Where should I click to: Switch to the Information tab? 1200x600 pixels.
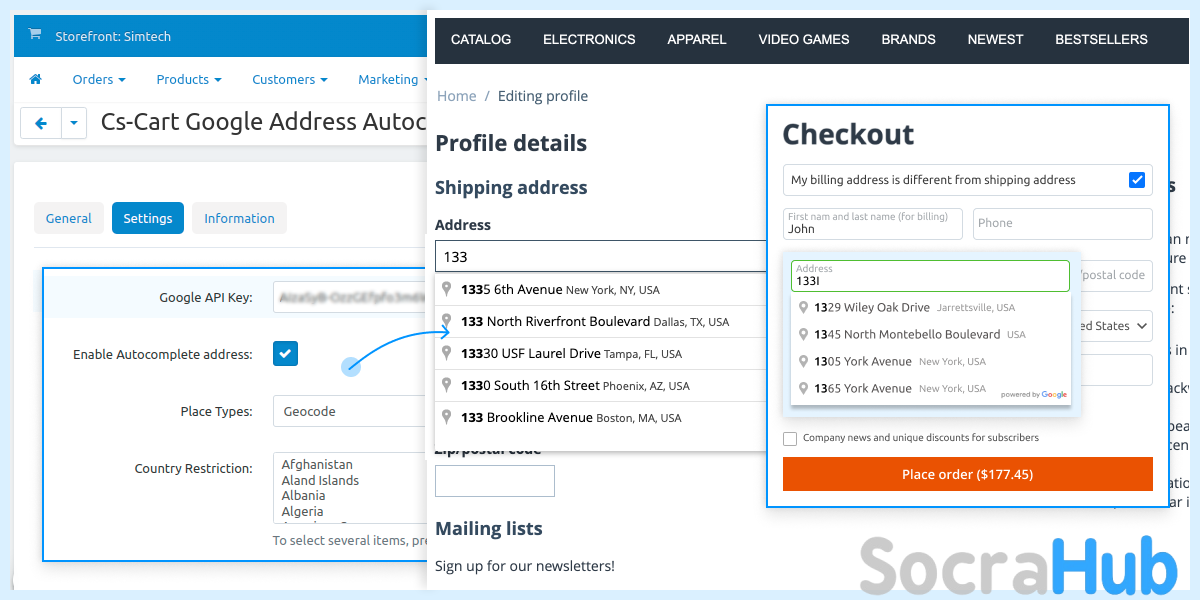pyautogui.click(x=239, y=218)
